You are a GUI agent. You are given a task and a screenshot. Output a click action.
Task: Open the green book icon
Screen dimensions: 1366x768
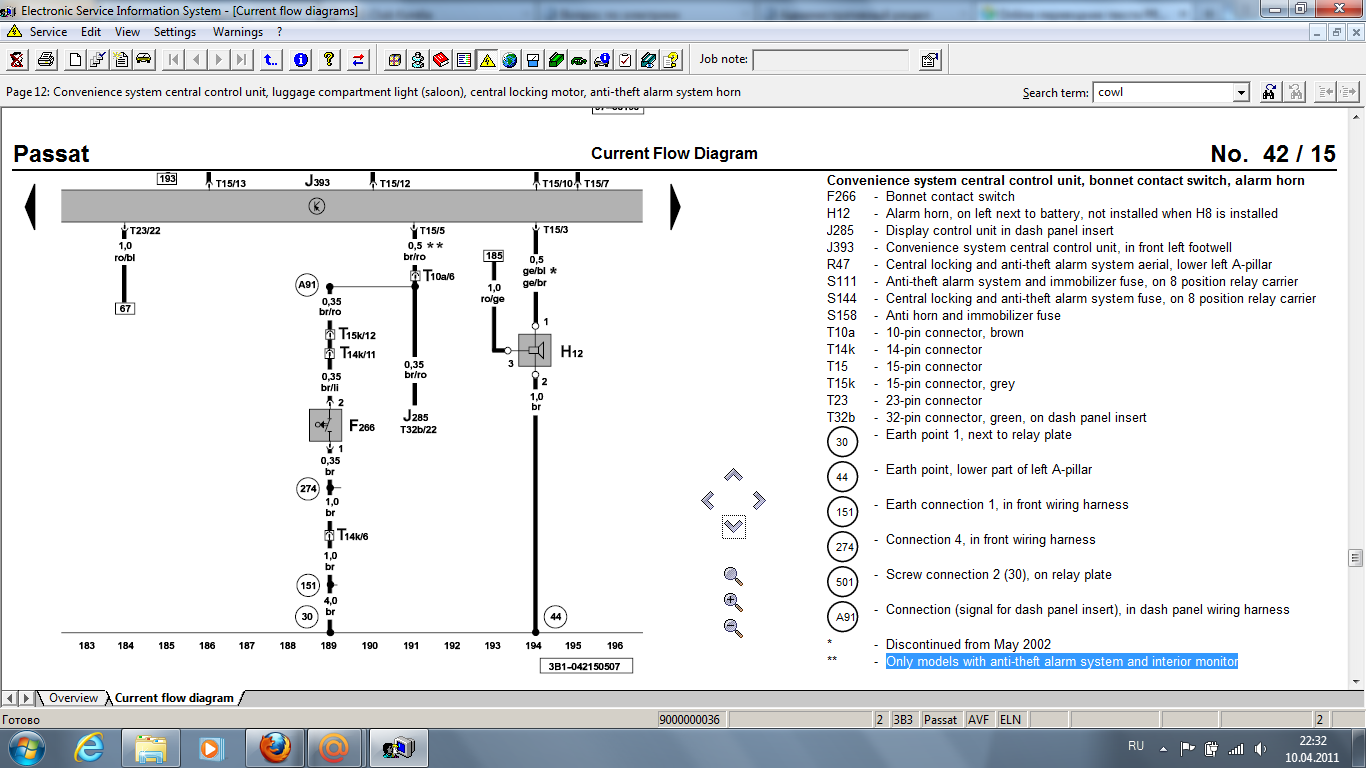[x=556, y=60]
